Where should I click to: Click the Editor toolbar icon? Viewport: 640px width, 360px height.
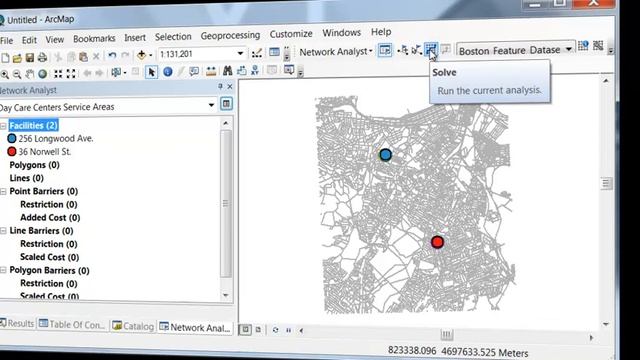pyautogui.click(x=257, y=53)
